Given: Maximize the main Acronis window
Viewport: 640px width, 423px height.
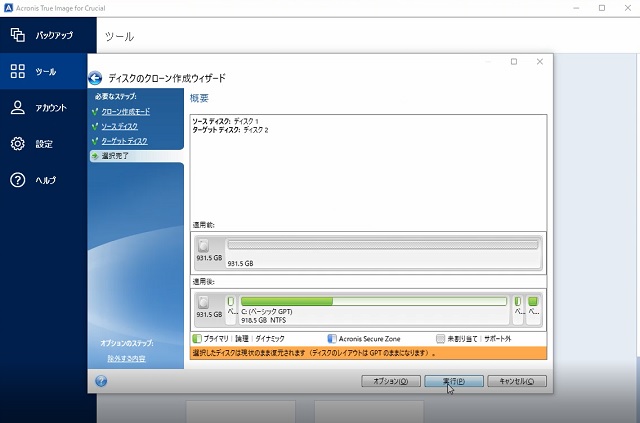Looking at the screenshot, I should click(x=602, y=8).
